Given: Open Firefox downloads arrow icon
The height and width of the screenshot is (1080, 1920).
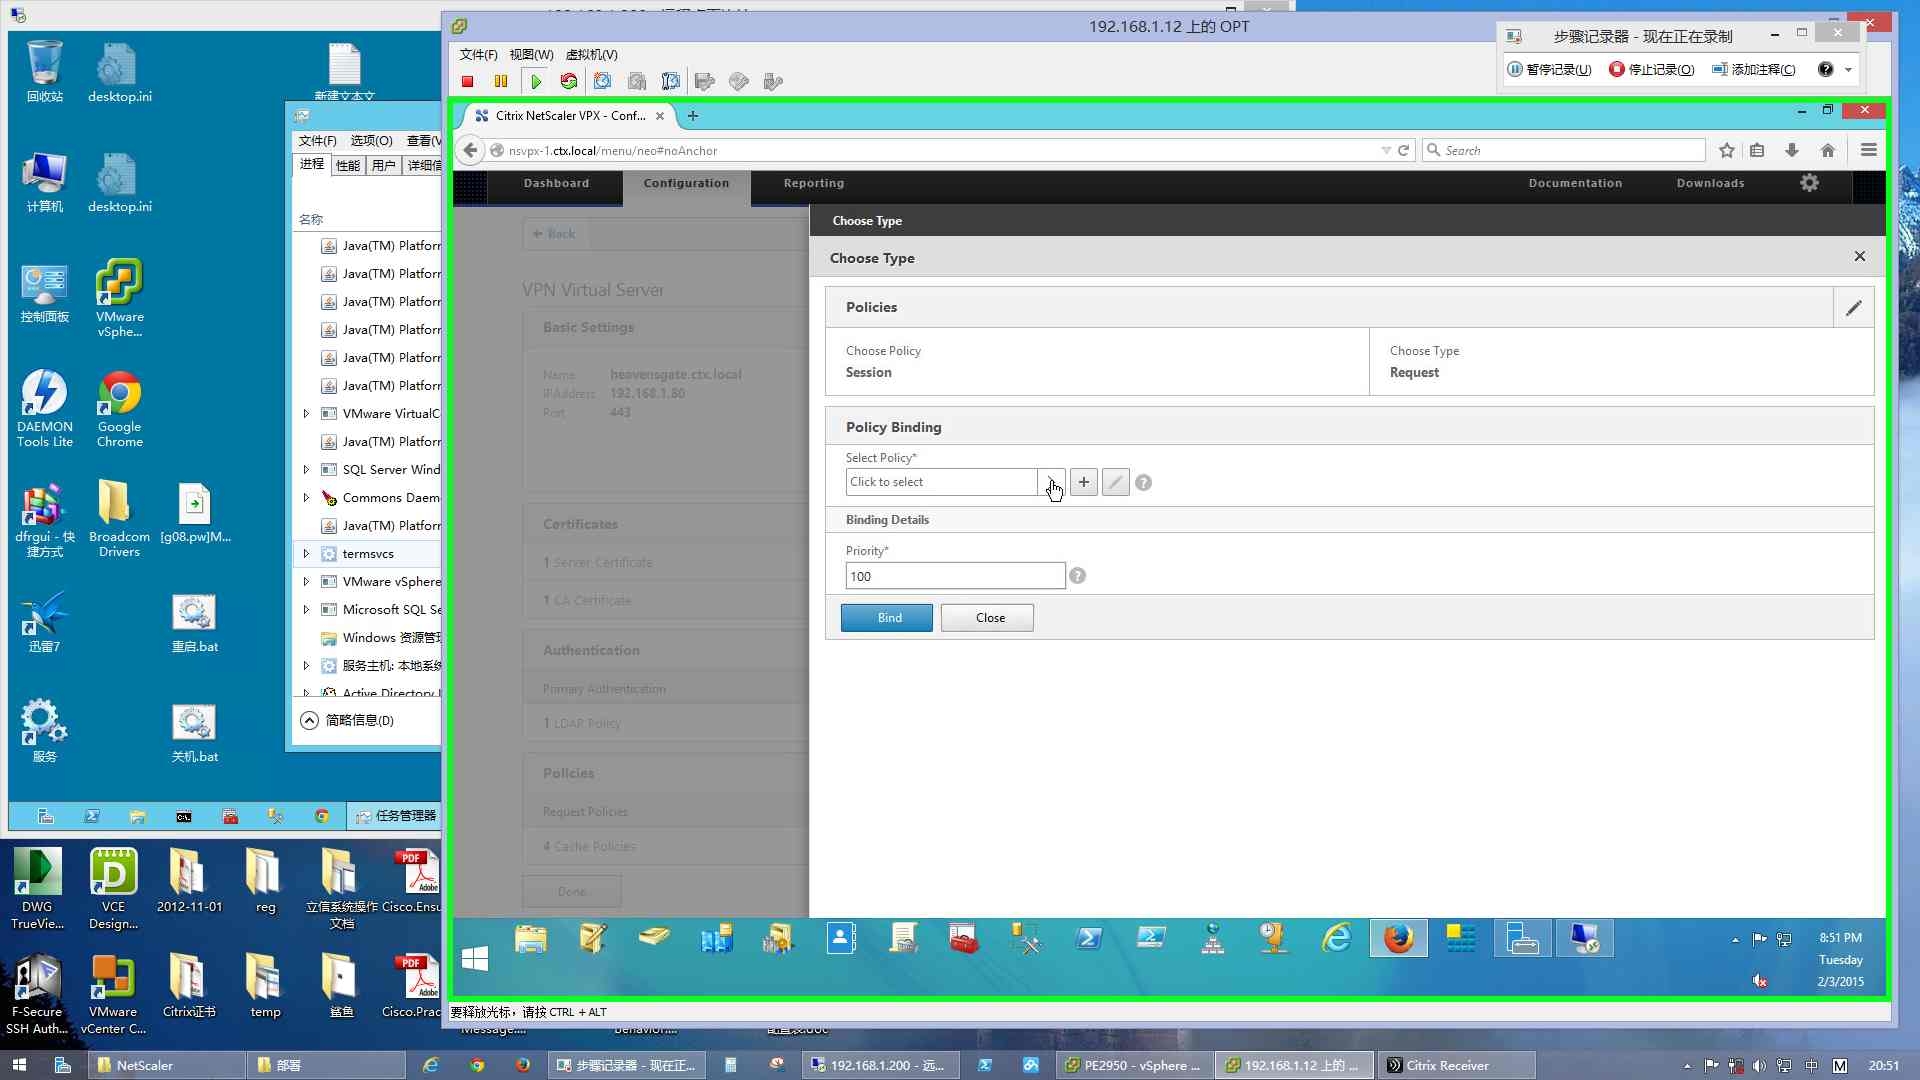Looking at the screenshot, I should tap(1792, 150).
